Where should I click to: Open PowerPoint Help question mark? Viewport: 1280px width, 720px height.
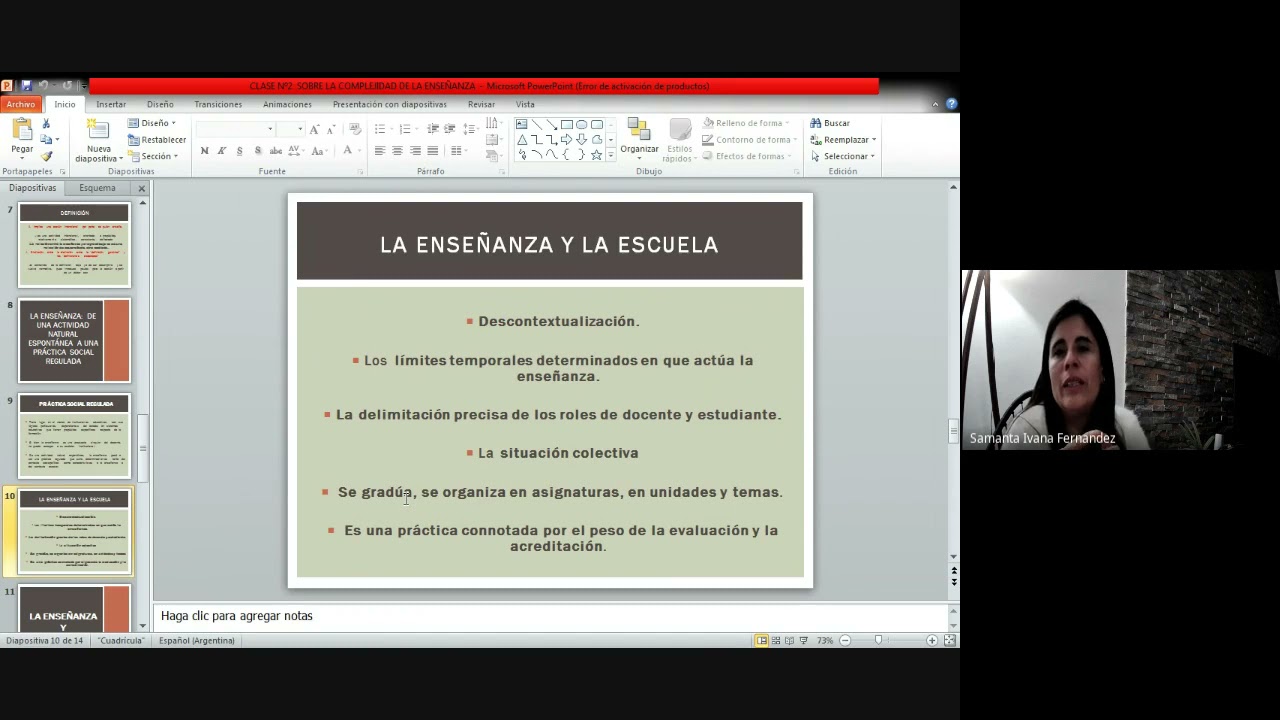click(951, 104)
